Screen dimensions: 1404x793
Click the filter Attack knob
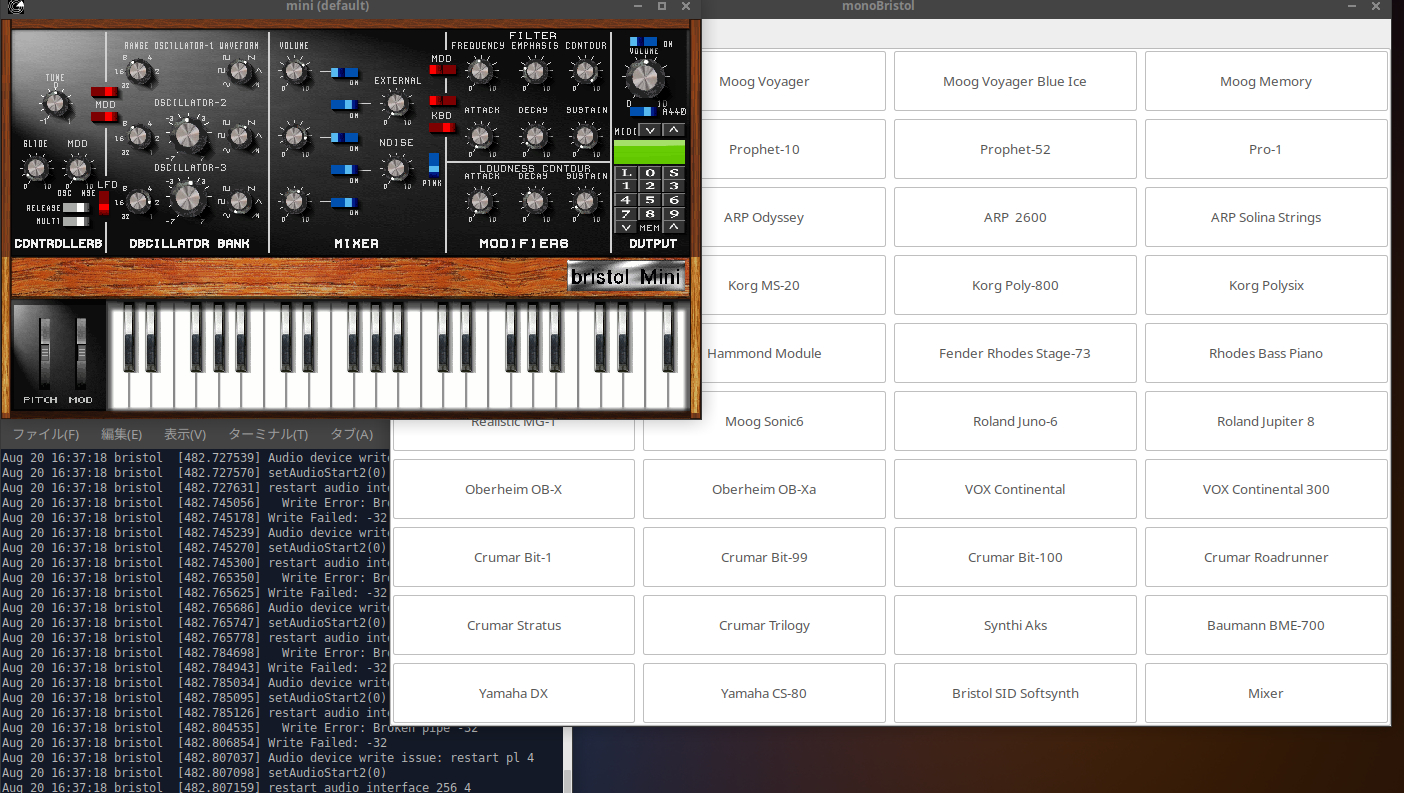pyautogui.click(x=481, y=136)
